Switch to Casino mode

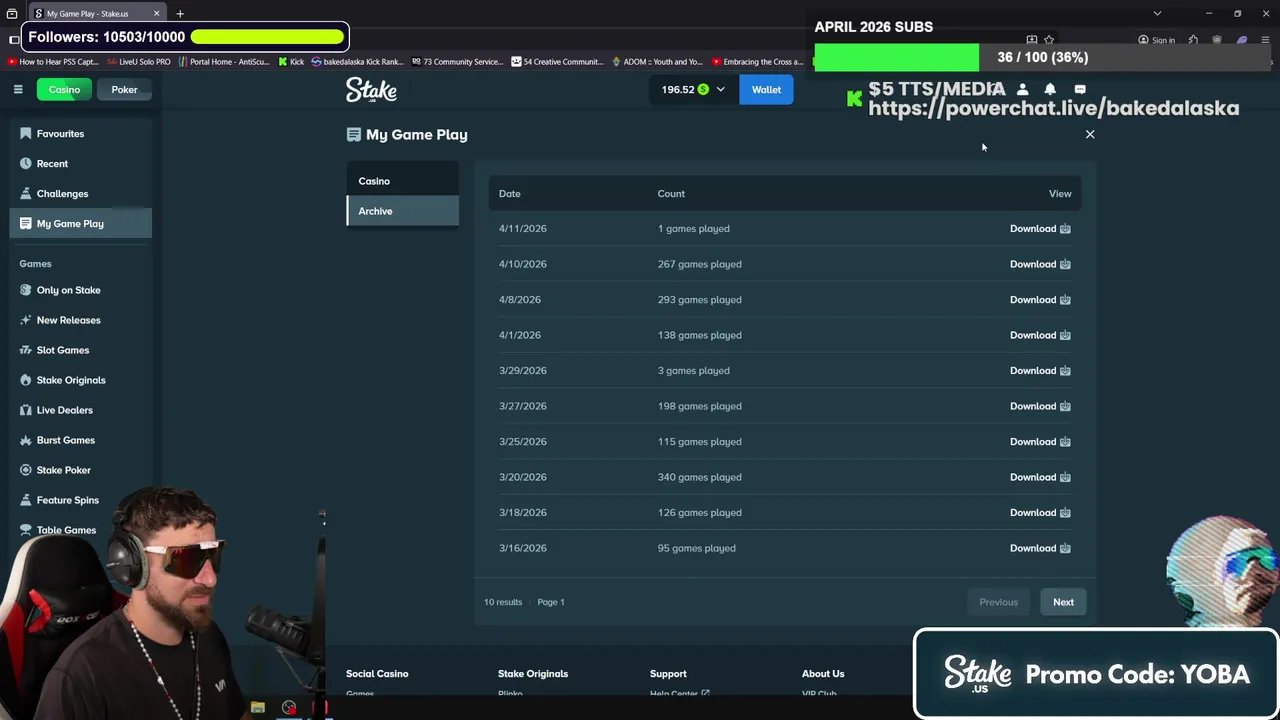coord(64,89)
